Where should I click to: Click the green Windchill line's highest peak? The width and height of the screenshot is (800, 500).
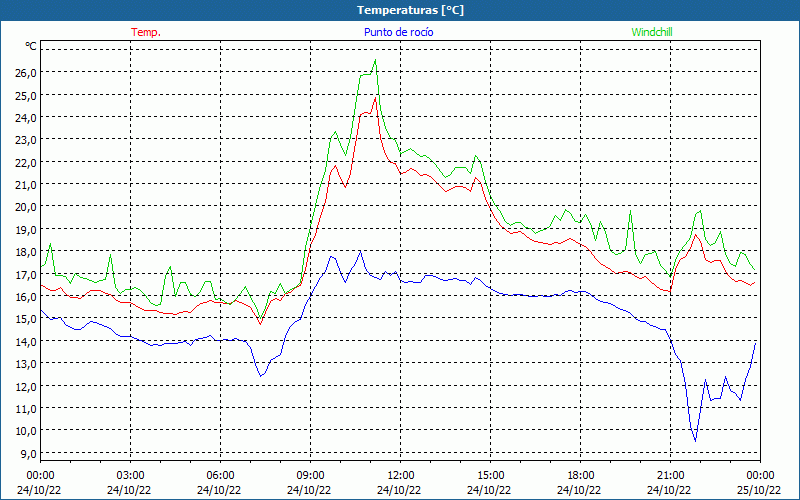point(375,60)
